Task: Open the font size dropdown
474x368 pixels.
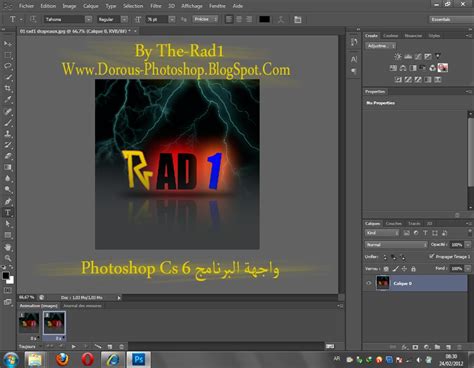Action: click(172, 19)
